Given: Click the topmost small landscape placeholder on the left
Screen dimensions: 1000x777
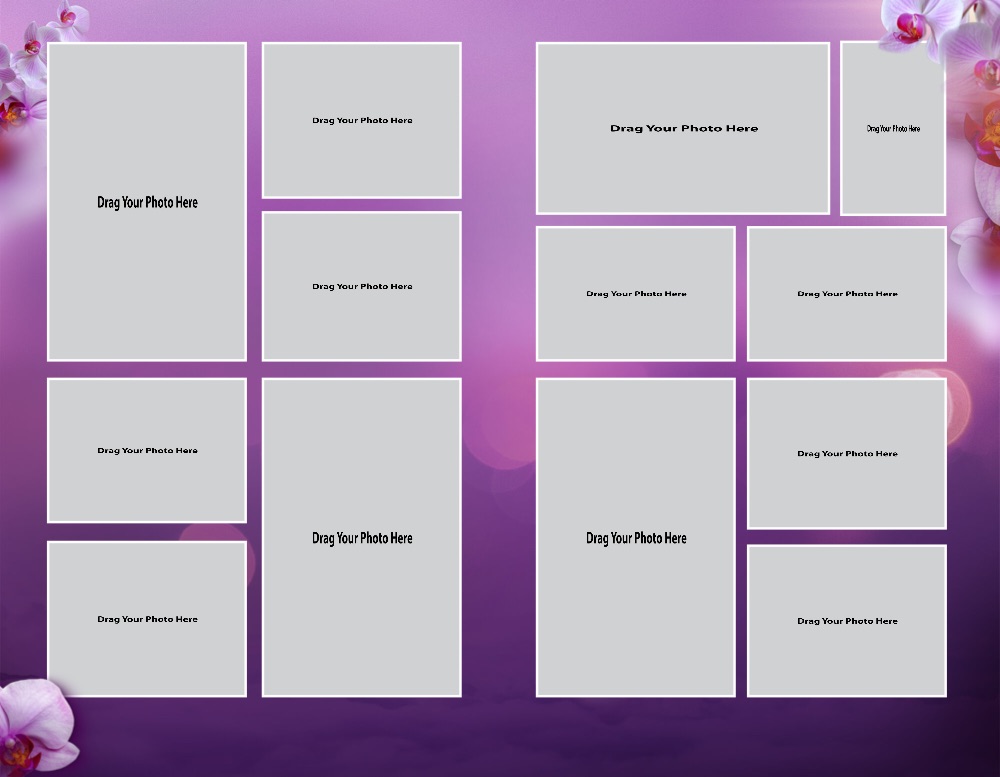Looking at the screenshot, I should [361, 119].
